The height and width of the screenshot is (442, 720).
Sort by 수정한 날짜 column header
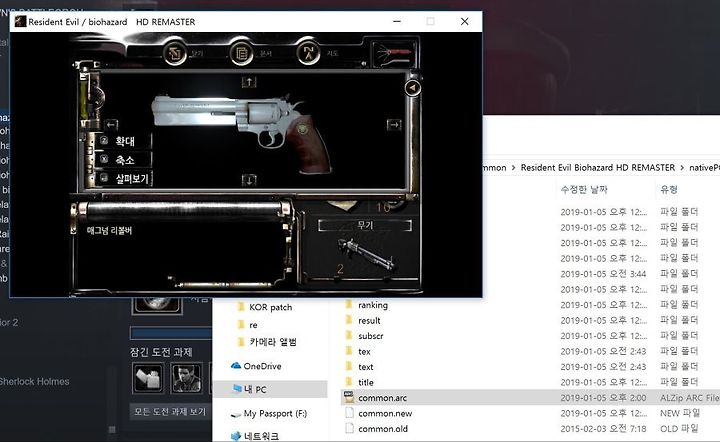[584, 189]
